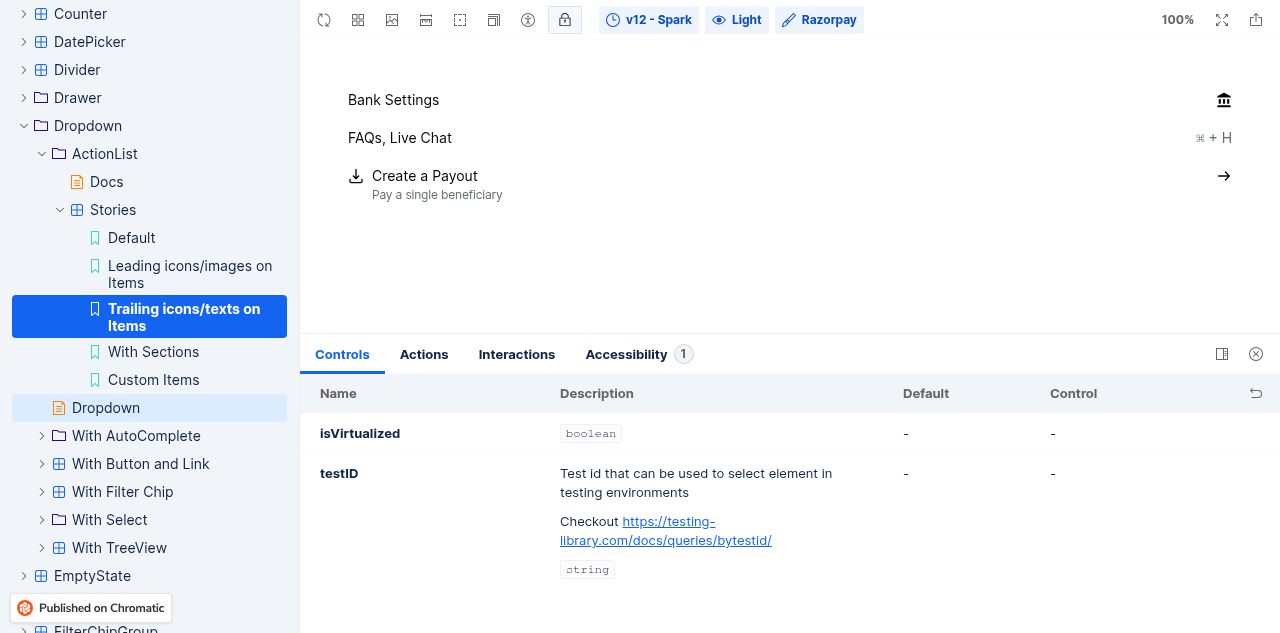Switch to the Actions tab
The width and height of the screenshot is (1280, 633).
click(424, 355)
